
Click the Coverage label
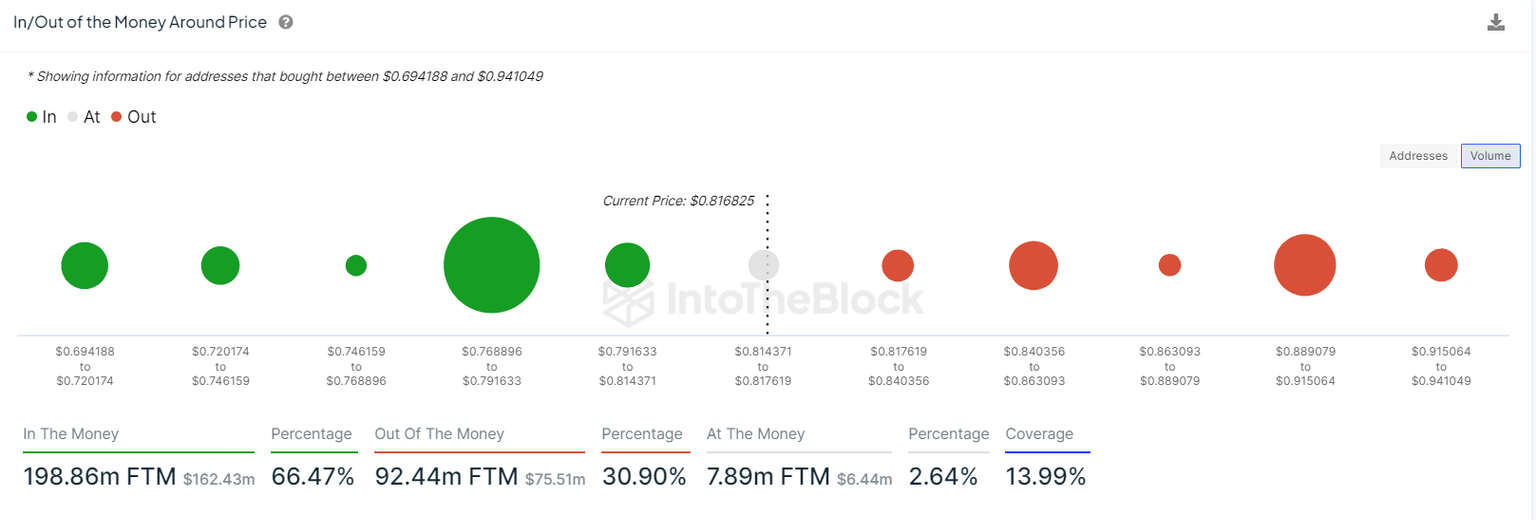[x=1039, y=434]
